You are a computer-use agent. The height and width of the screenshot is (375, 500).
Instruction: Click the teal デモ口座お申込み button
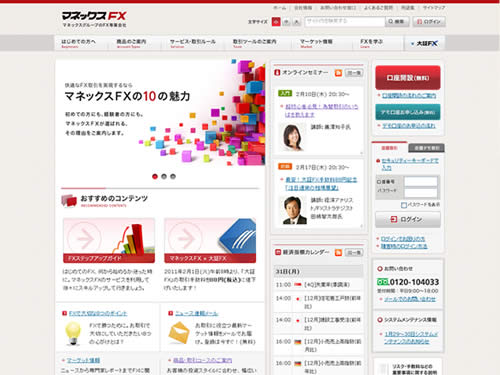point(408,112)
